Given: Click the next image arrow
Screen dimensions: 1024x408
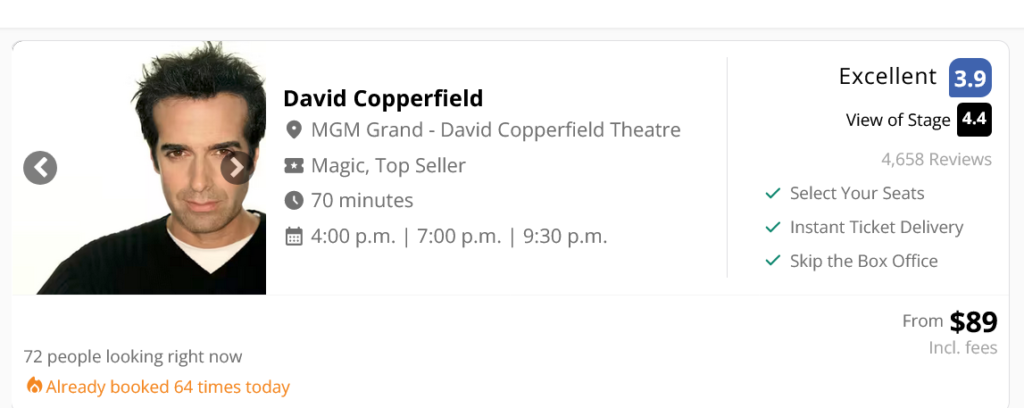Looking at the screenshot, I should (x=236, y=168).
